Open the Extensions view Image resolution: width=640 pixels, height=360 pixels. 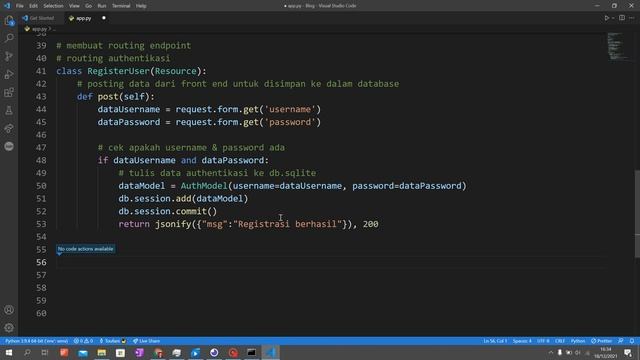click(x=9, y=92)
